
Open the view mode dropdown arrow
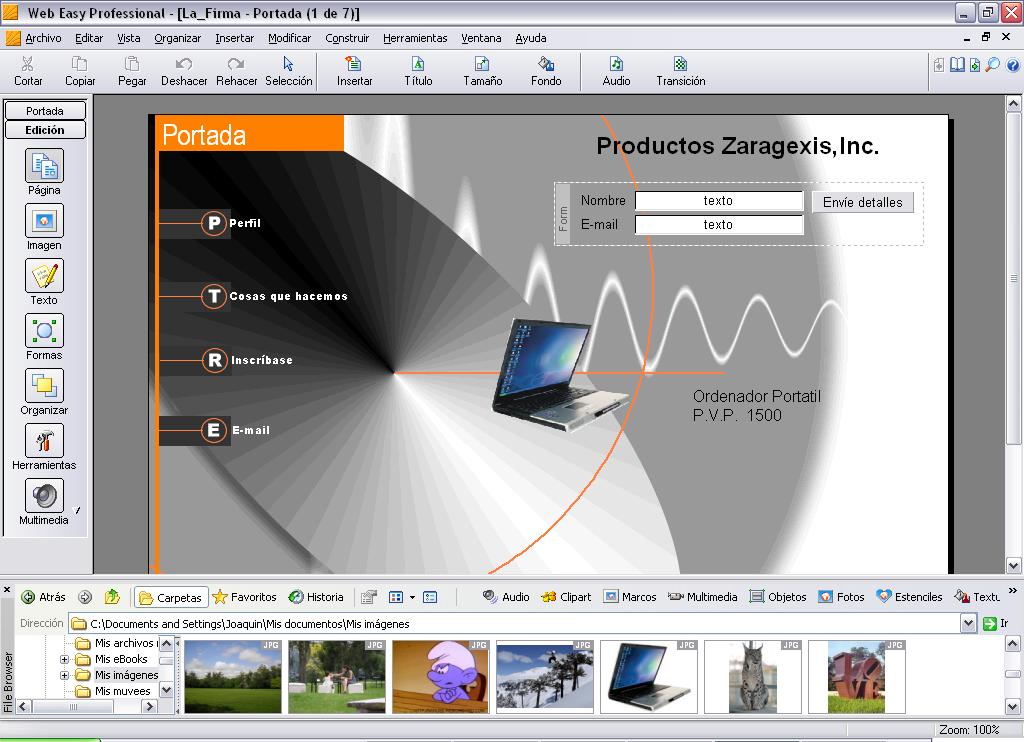click(x=411, y=598)
